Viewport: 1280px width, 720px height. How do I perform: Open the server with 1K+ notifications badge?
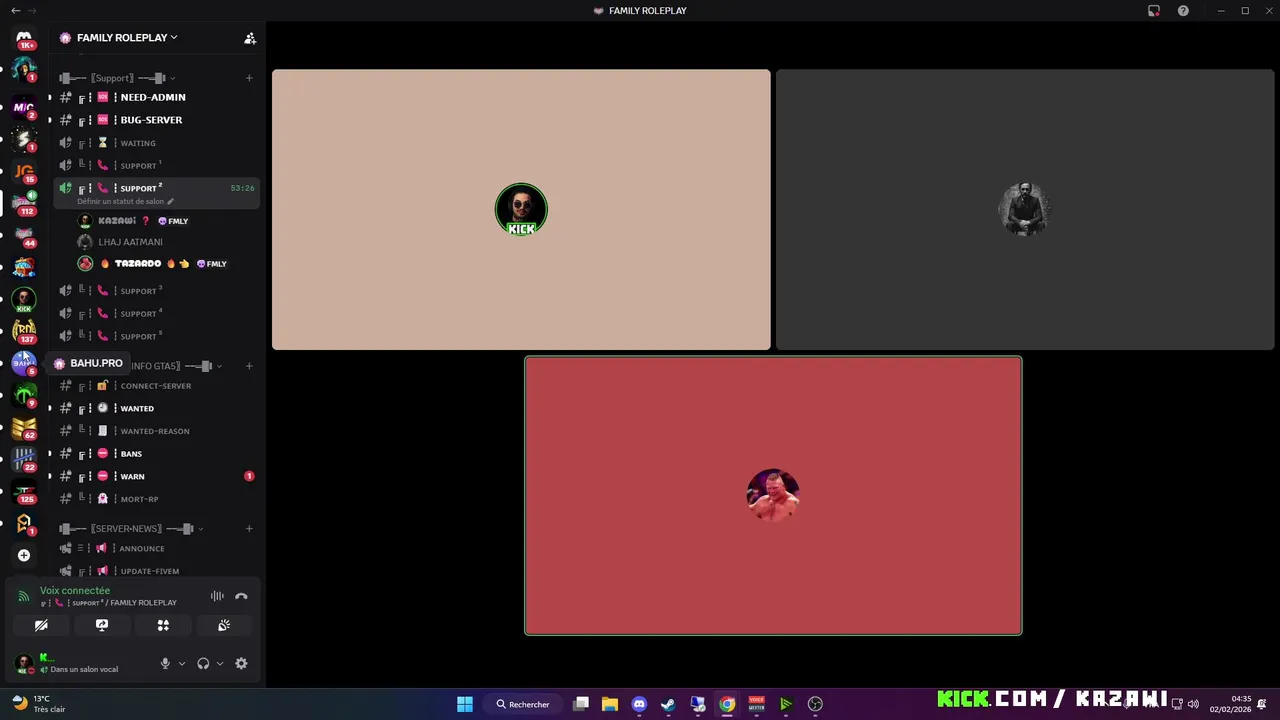[24, 37]
